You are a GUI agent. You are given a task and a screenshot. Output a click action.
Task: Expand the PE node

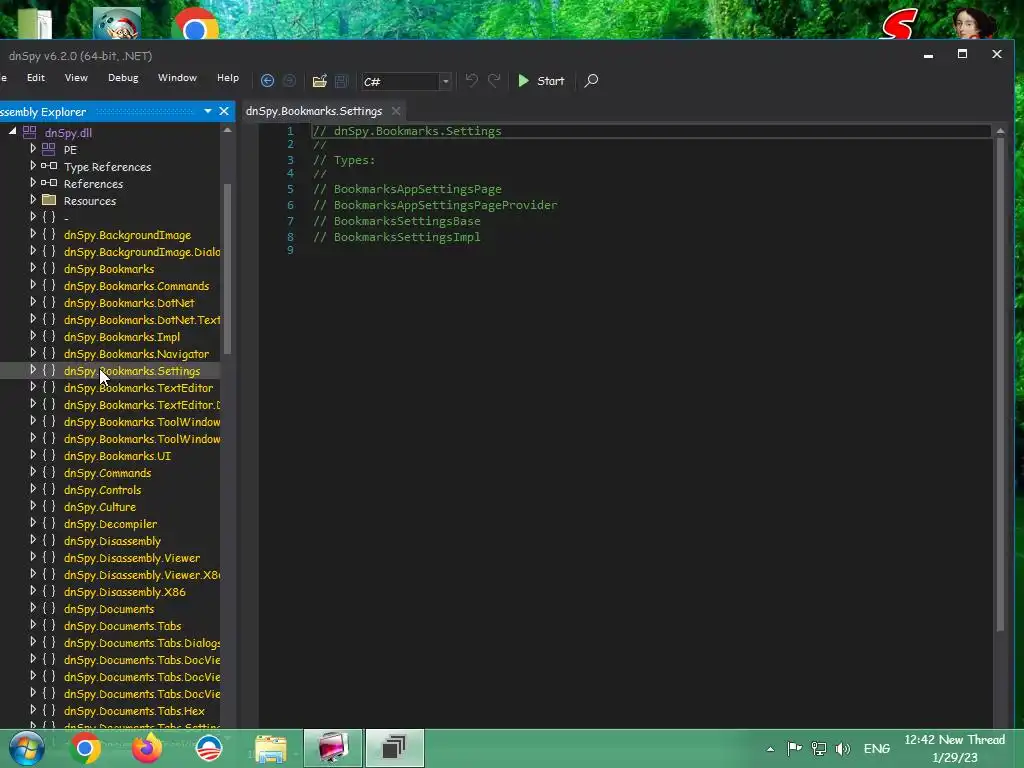click(x=33, y=149)
